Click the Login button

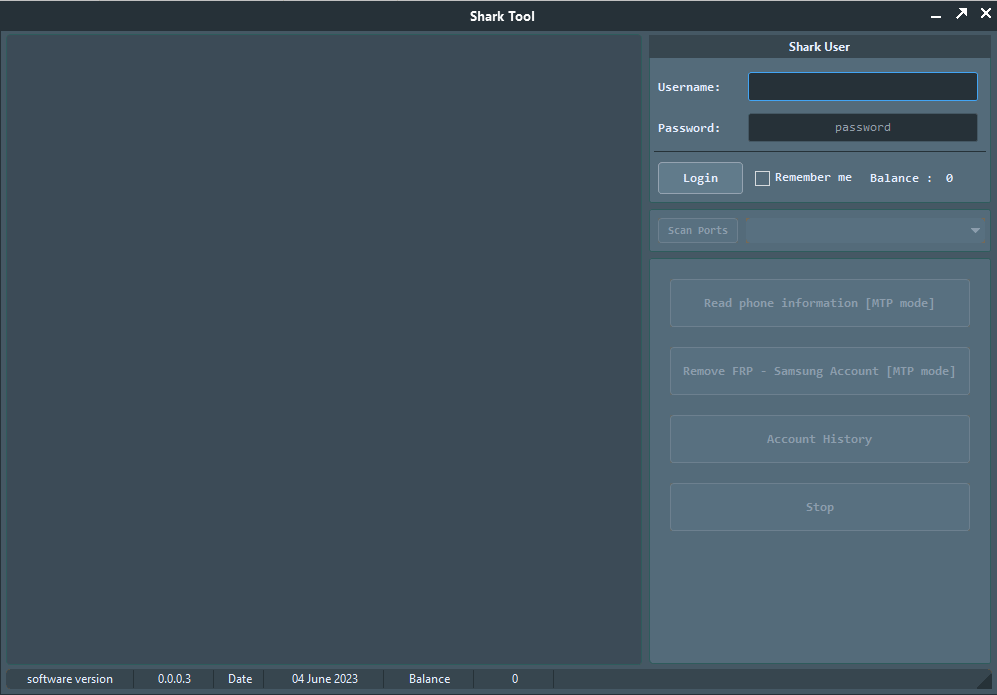point(699,177)
